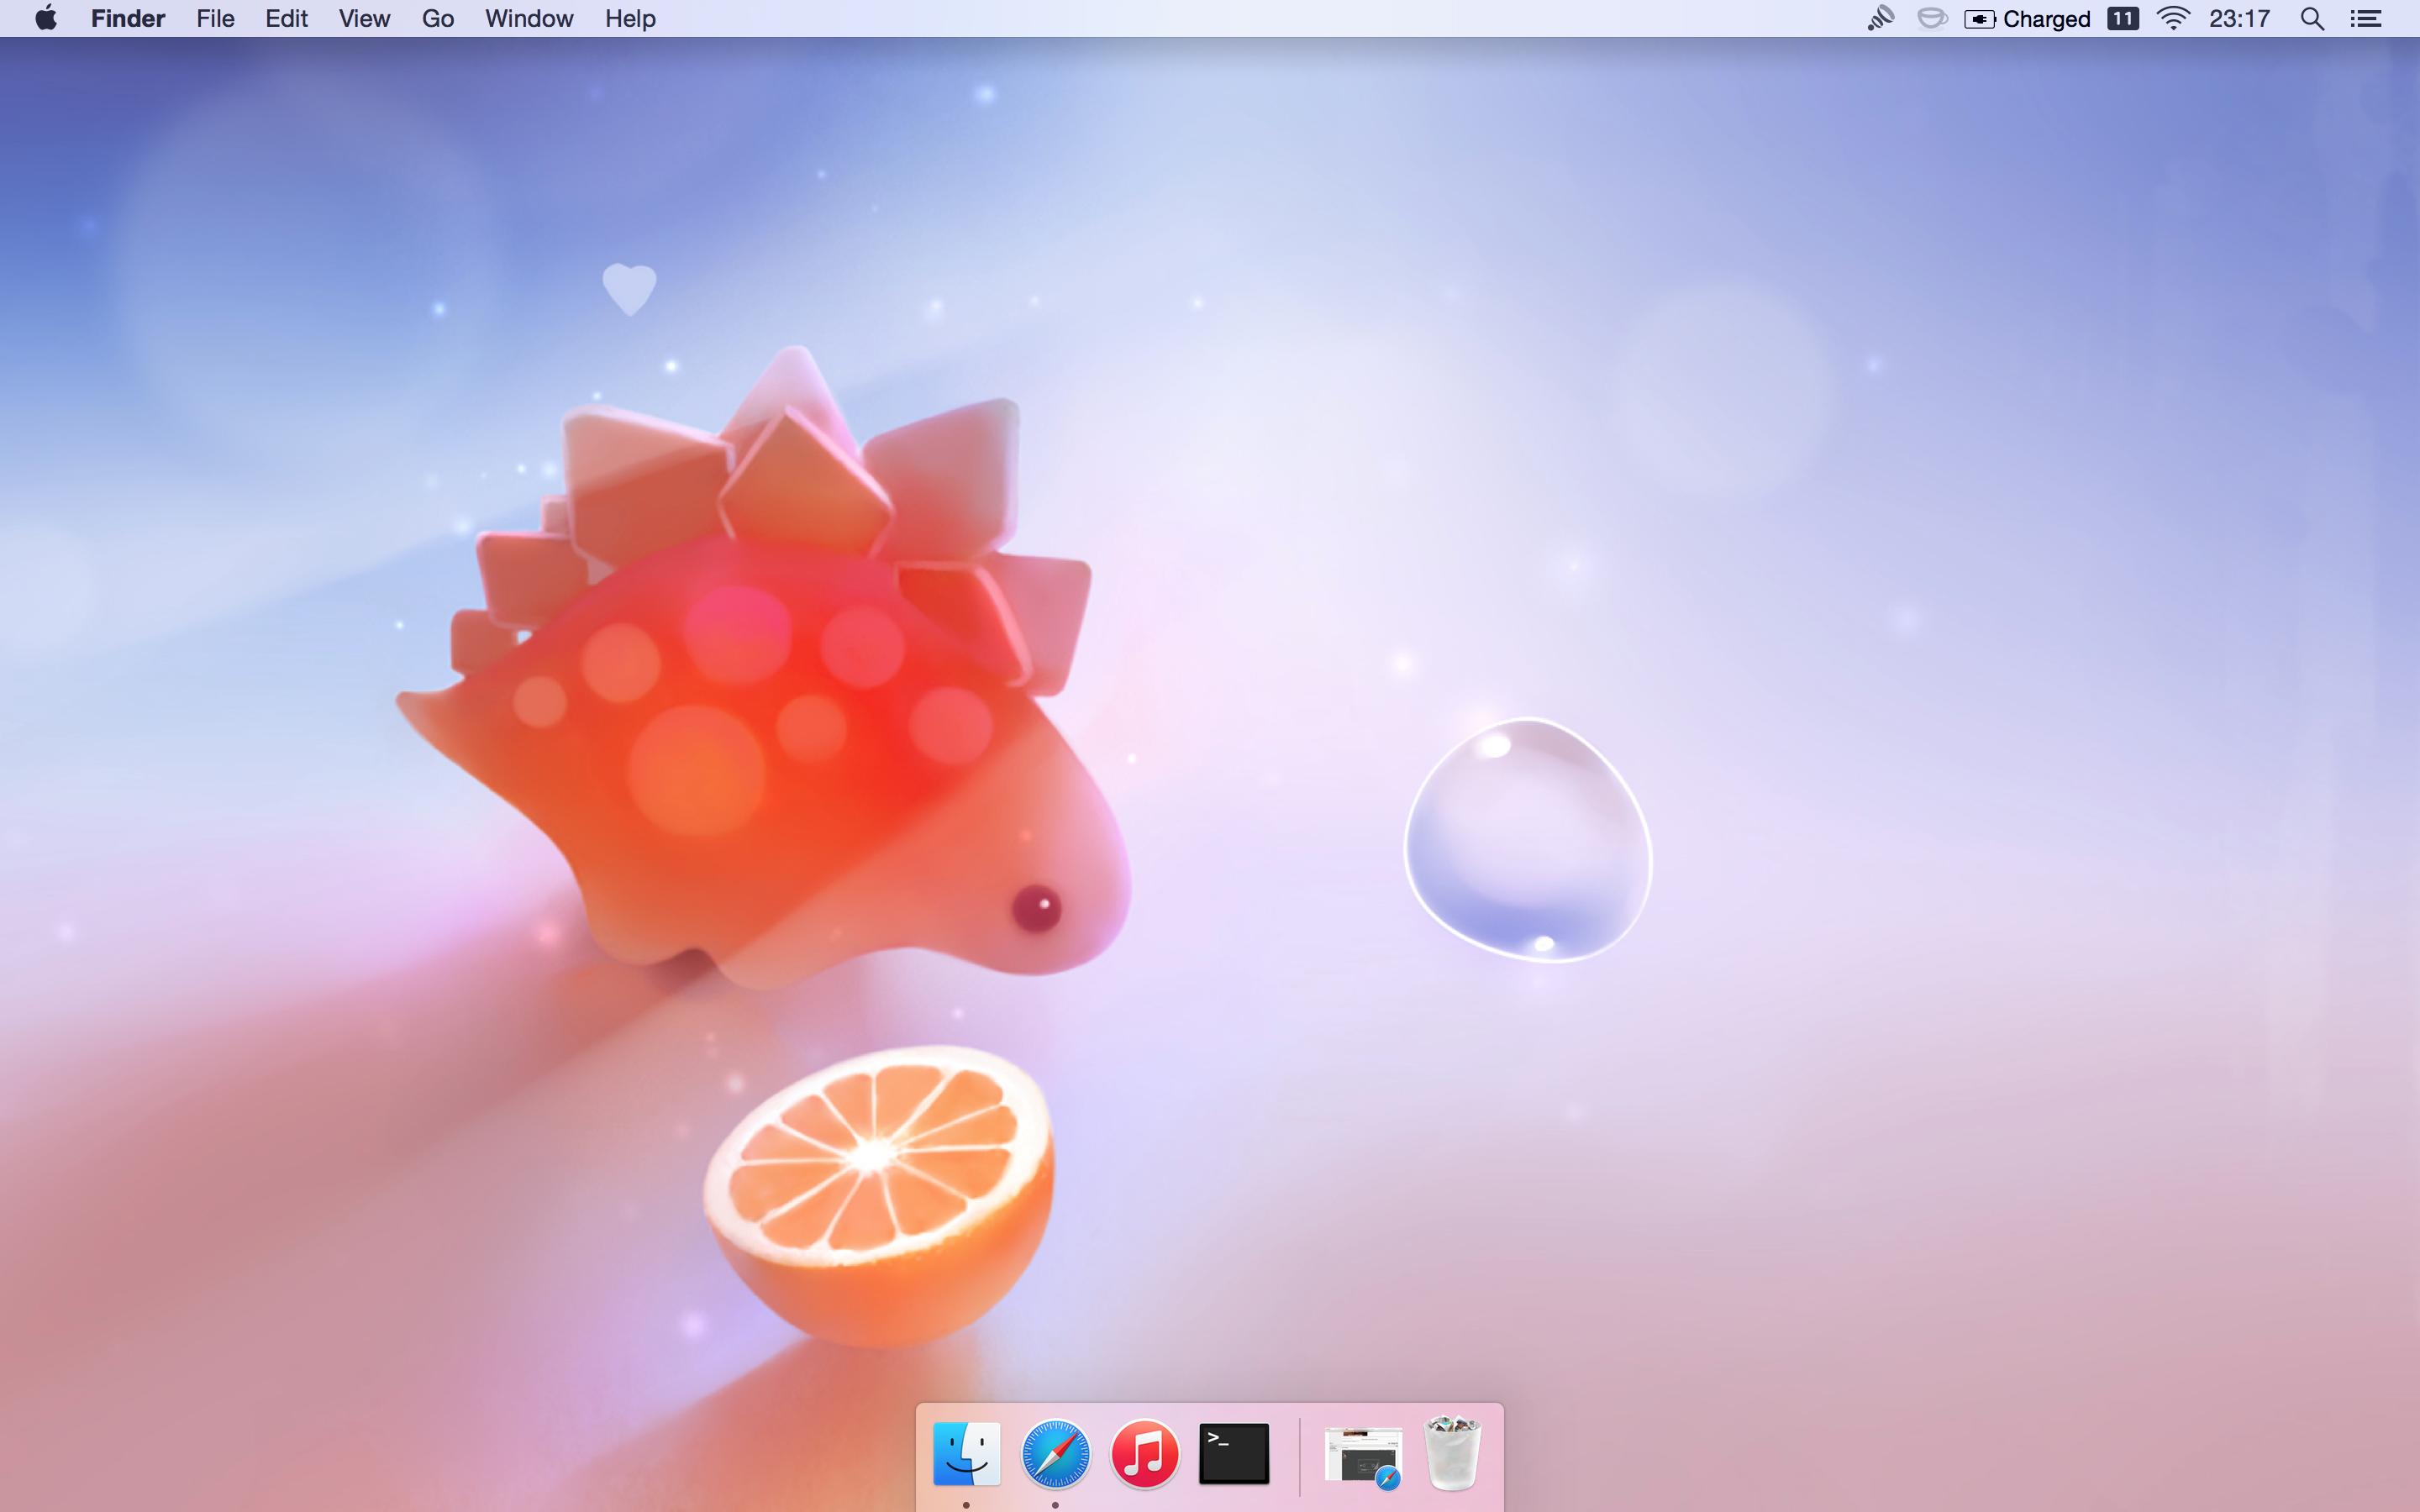Open iTunes music app in Dock
Image resolution: width=2420 pixels, height=1512 pixels.
pos(1144,1454)
